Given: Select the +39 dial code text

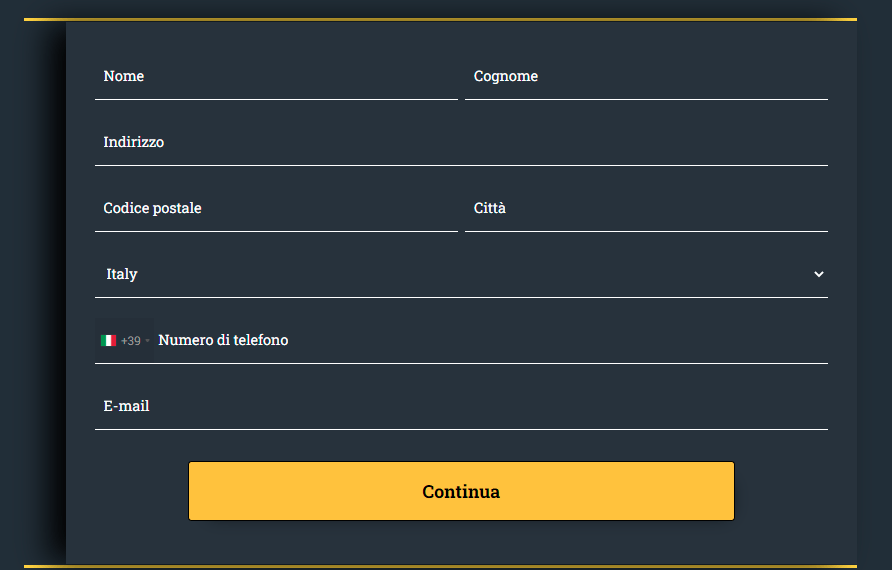Looking at the screenshot, I should [x=131, y=341].
